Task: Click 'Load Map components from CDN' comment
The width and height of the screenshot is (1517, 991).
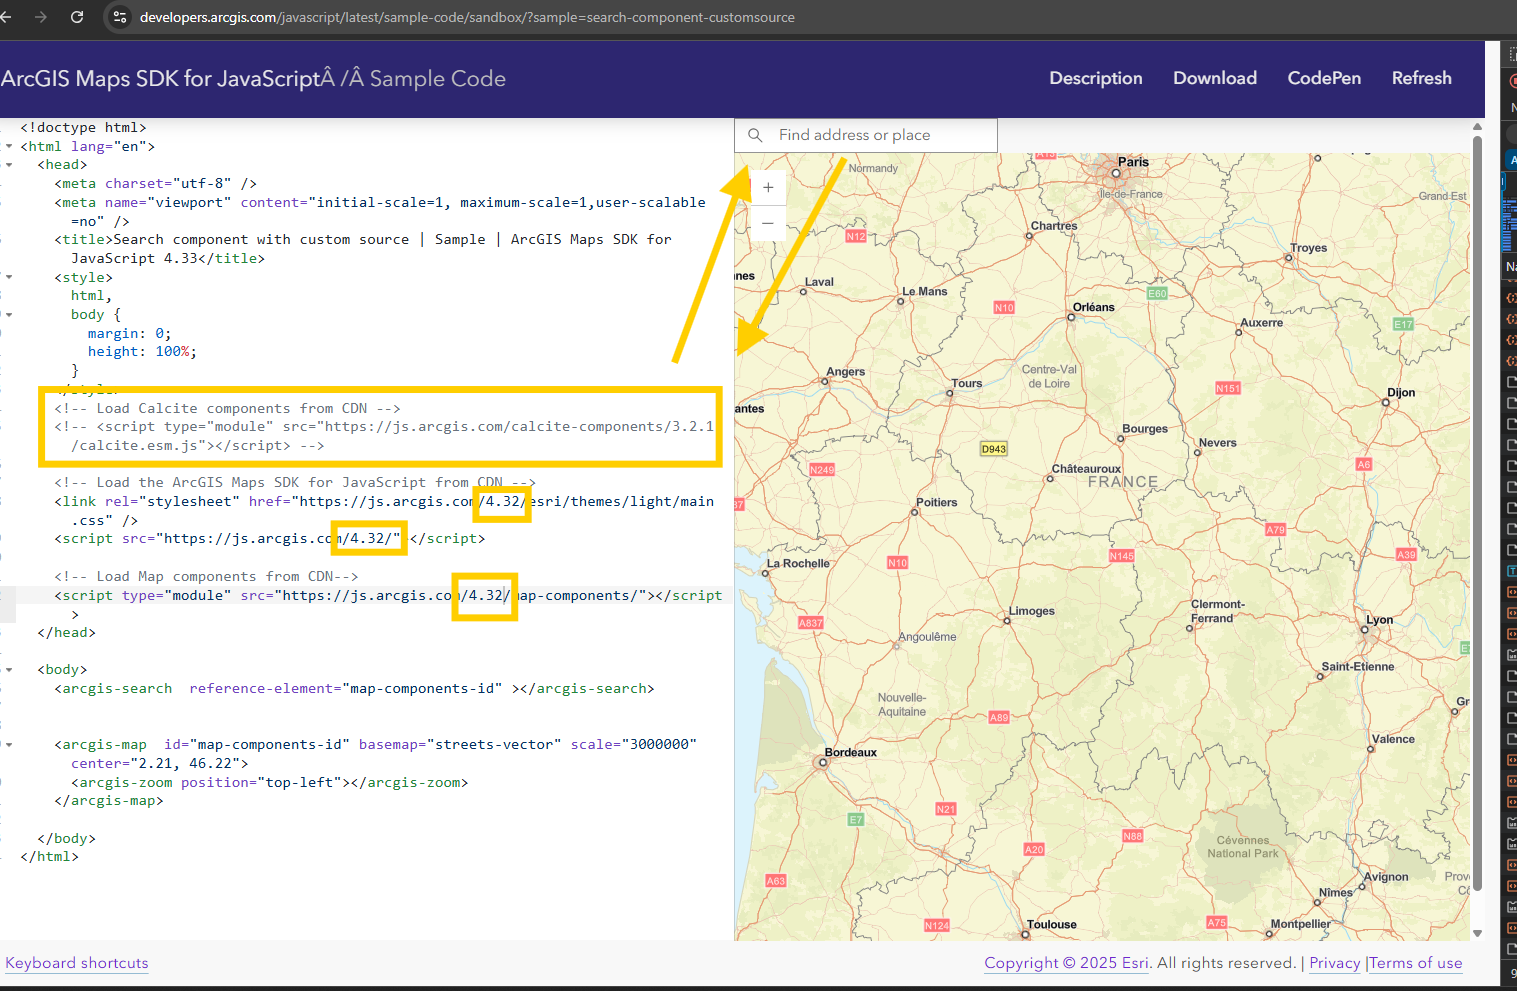Action: coord(206,576)
